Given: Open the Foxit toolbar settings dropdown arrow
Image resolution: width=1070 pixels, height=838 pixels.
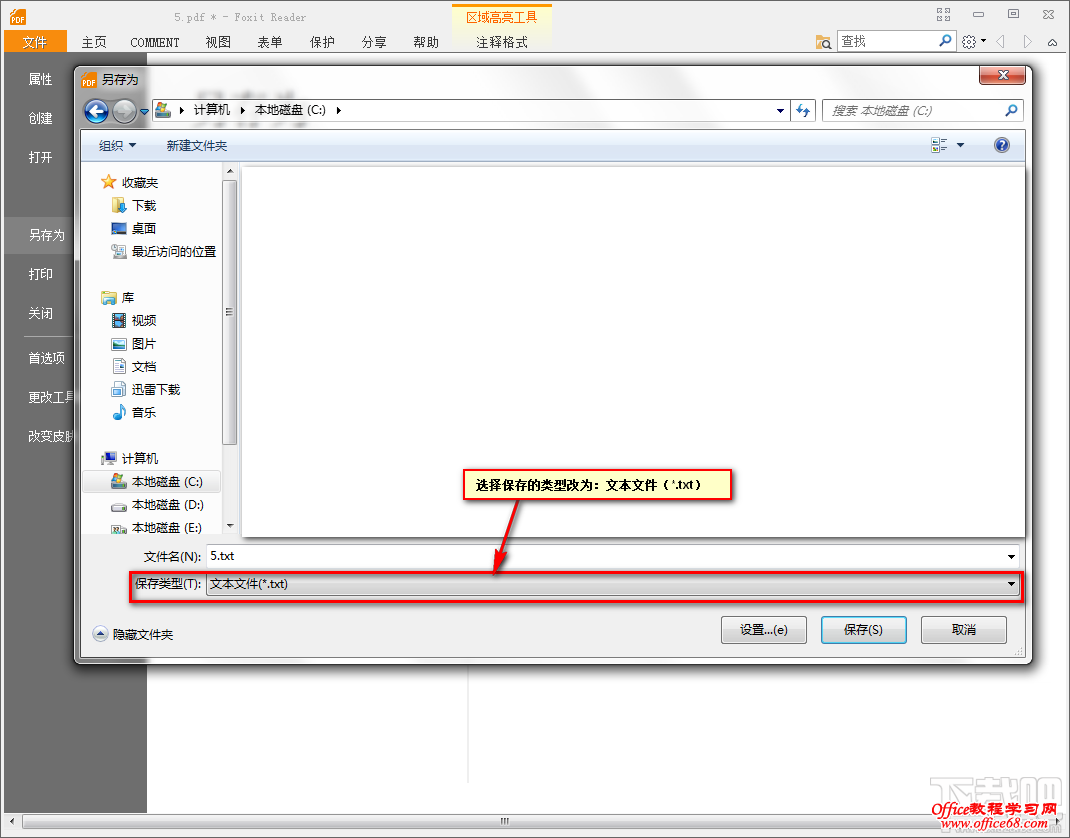Looking at the screenshot, I should pos(983,42).
